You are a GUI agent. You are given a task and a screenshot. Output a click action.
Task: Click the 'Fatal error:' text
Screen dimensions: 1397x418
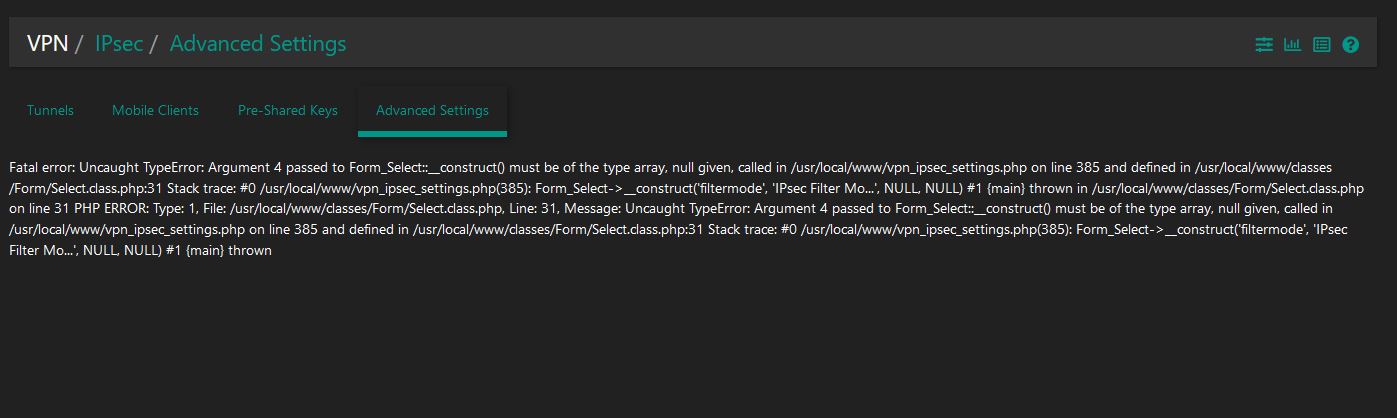point(41,168)
